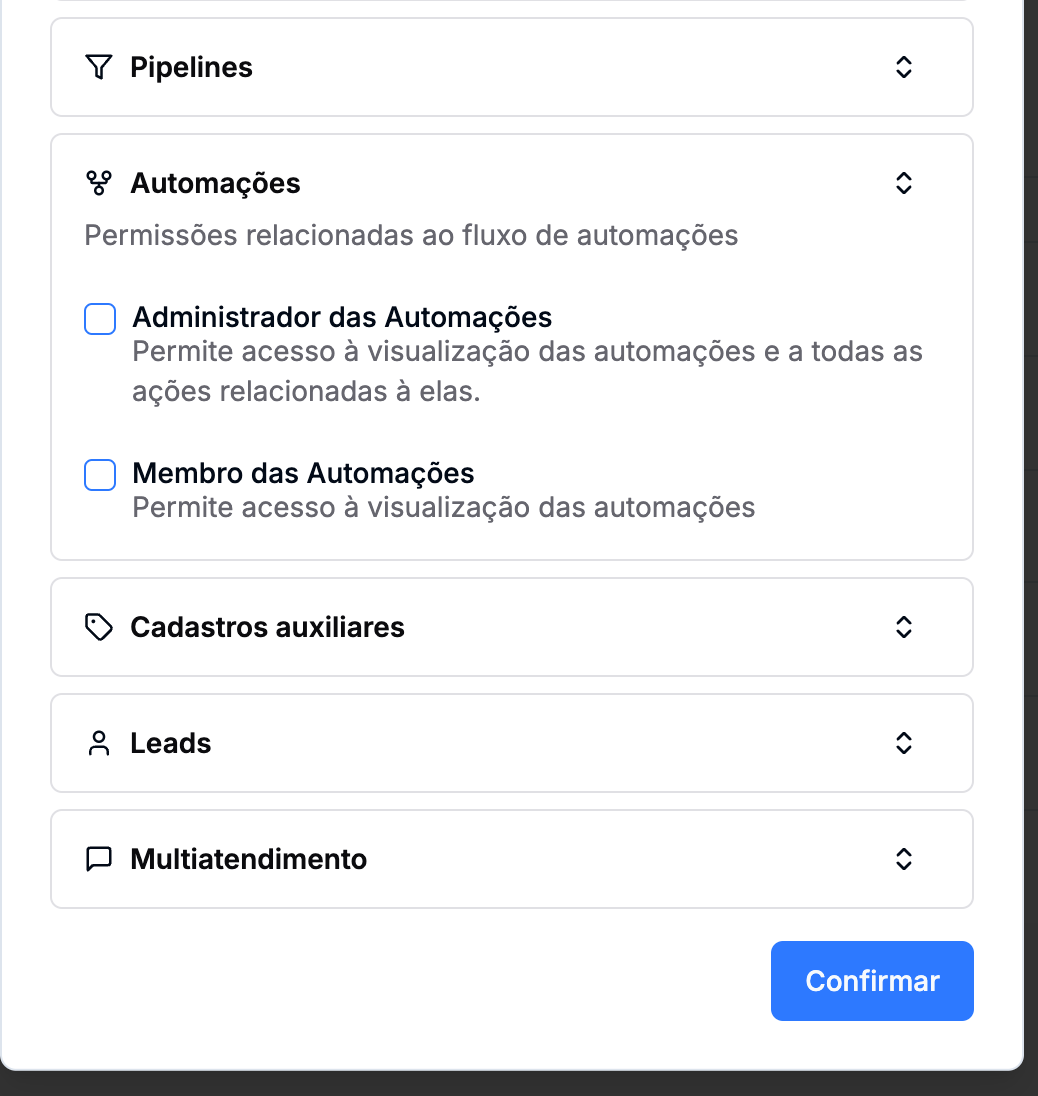Screen dimensions: 1038x1096
Task: Expand the Leads section chevron
Action: pos(903,743)
